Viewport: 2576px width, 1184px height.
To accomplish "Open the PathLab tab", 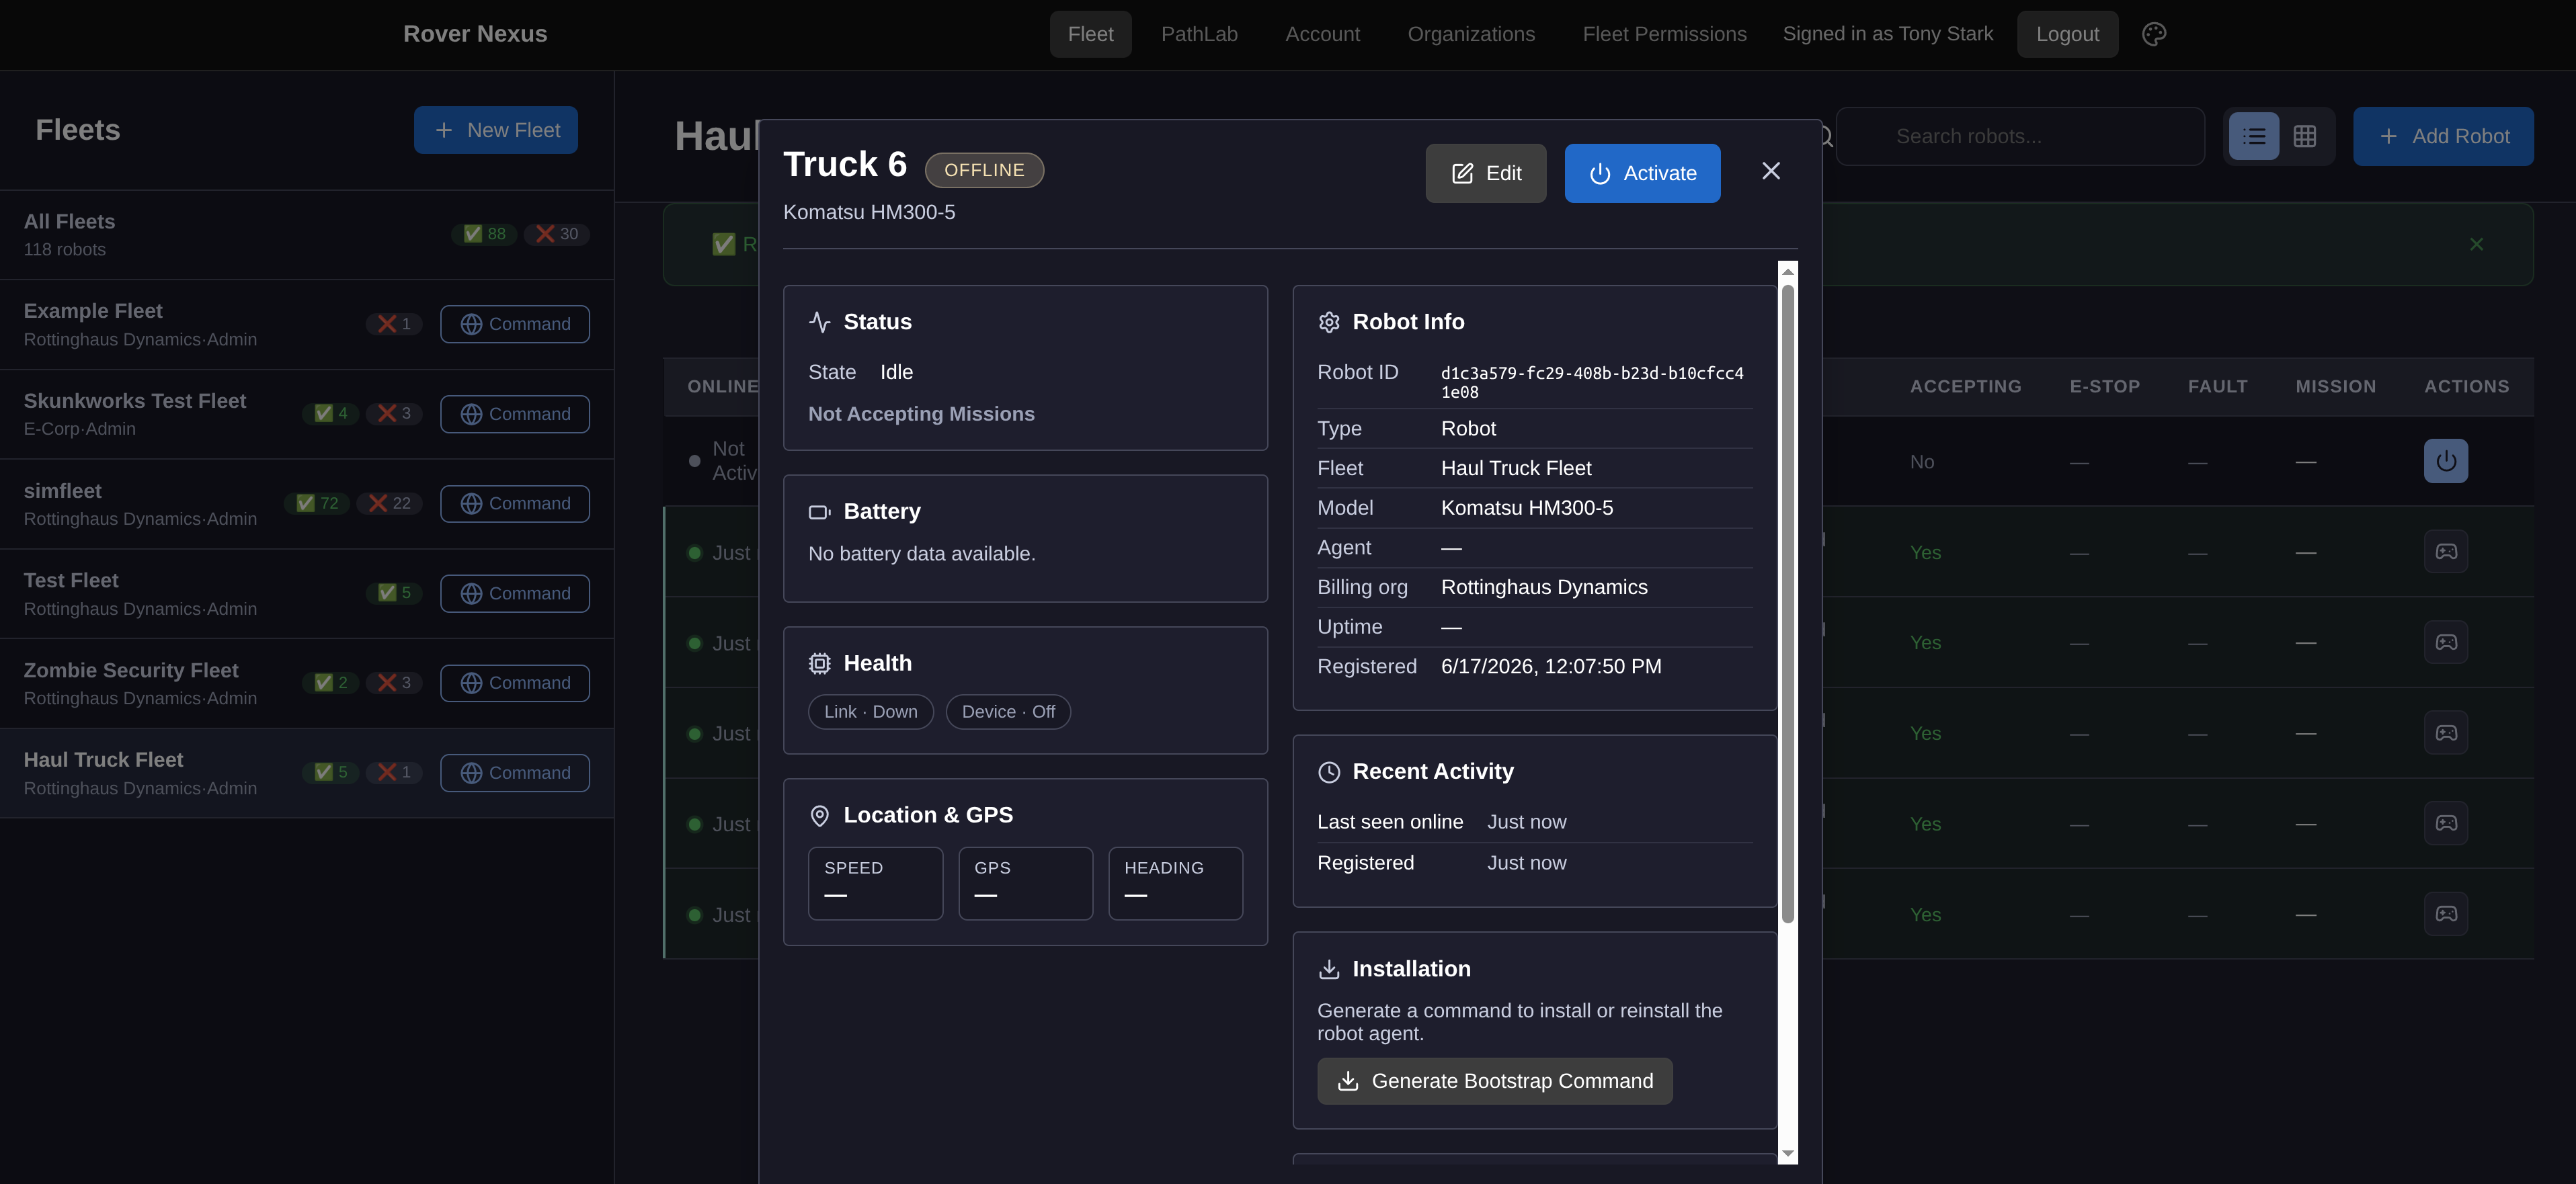I will coord(1199,34).
